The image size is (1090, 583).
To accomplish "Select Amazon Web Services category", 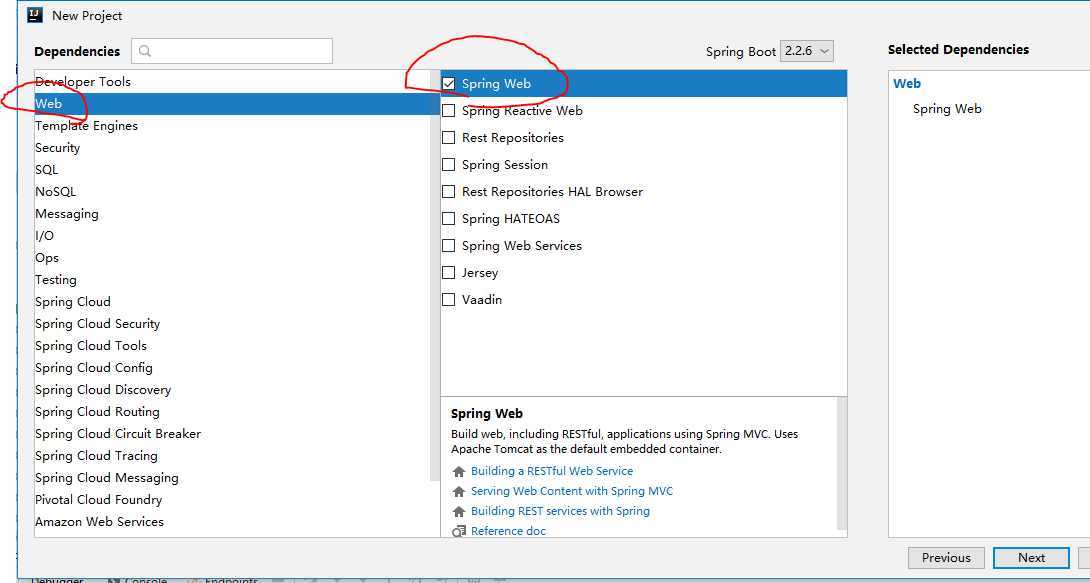I will [233, 522].
